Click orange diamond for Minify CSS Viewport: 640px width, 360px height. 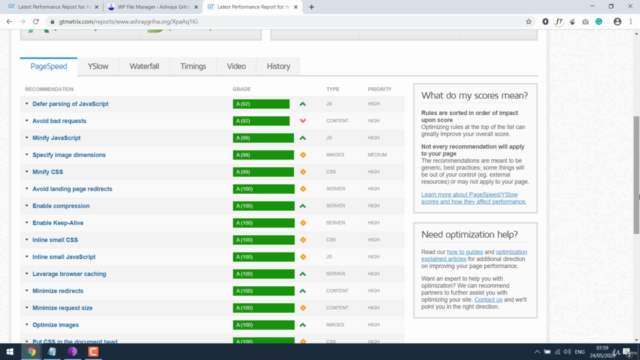303,172
